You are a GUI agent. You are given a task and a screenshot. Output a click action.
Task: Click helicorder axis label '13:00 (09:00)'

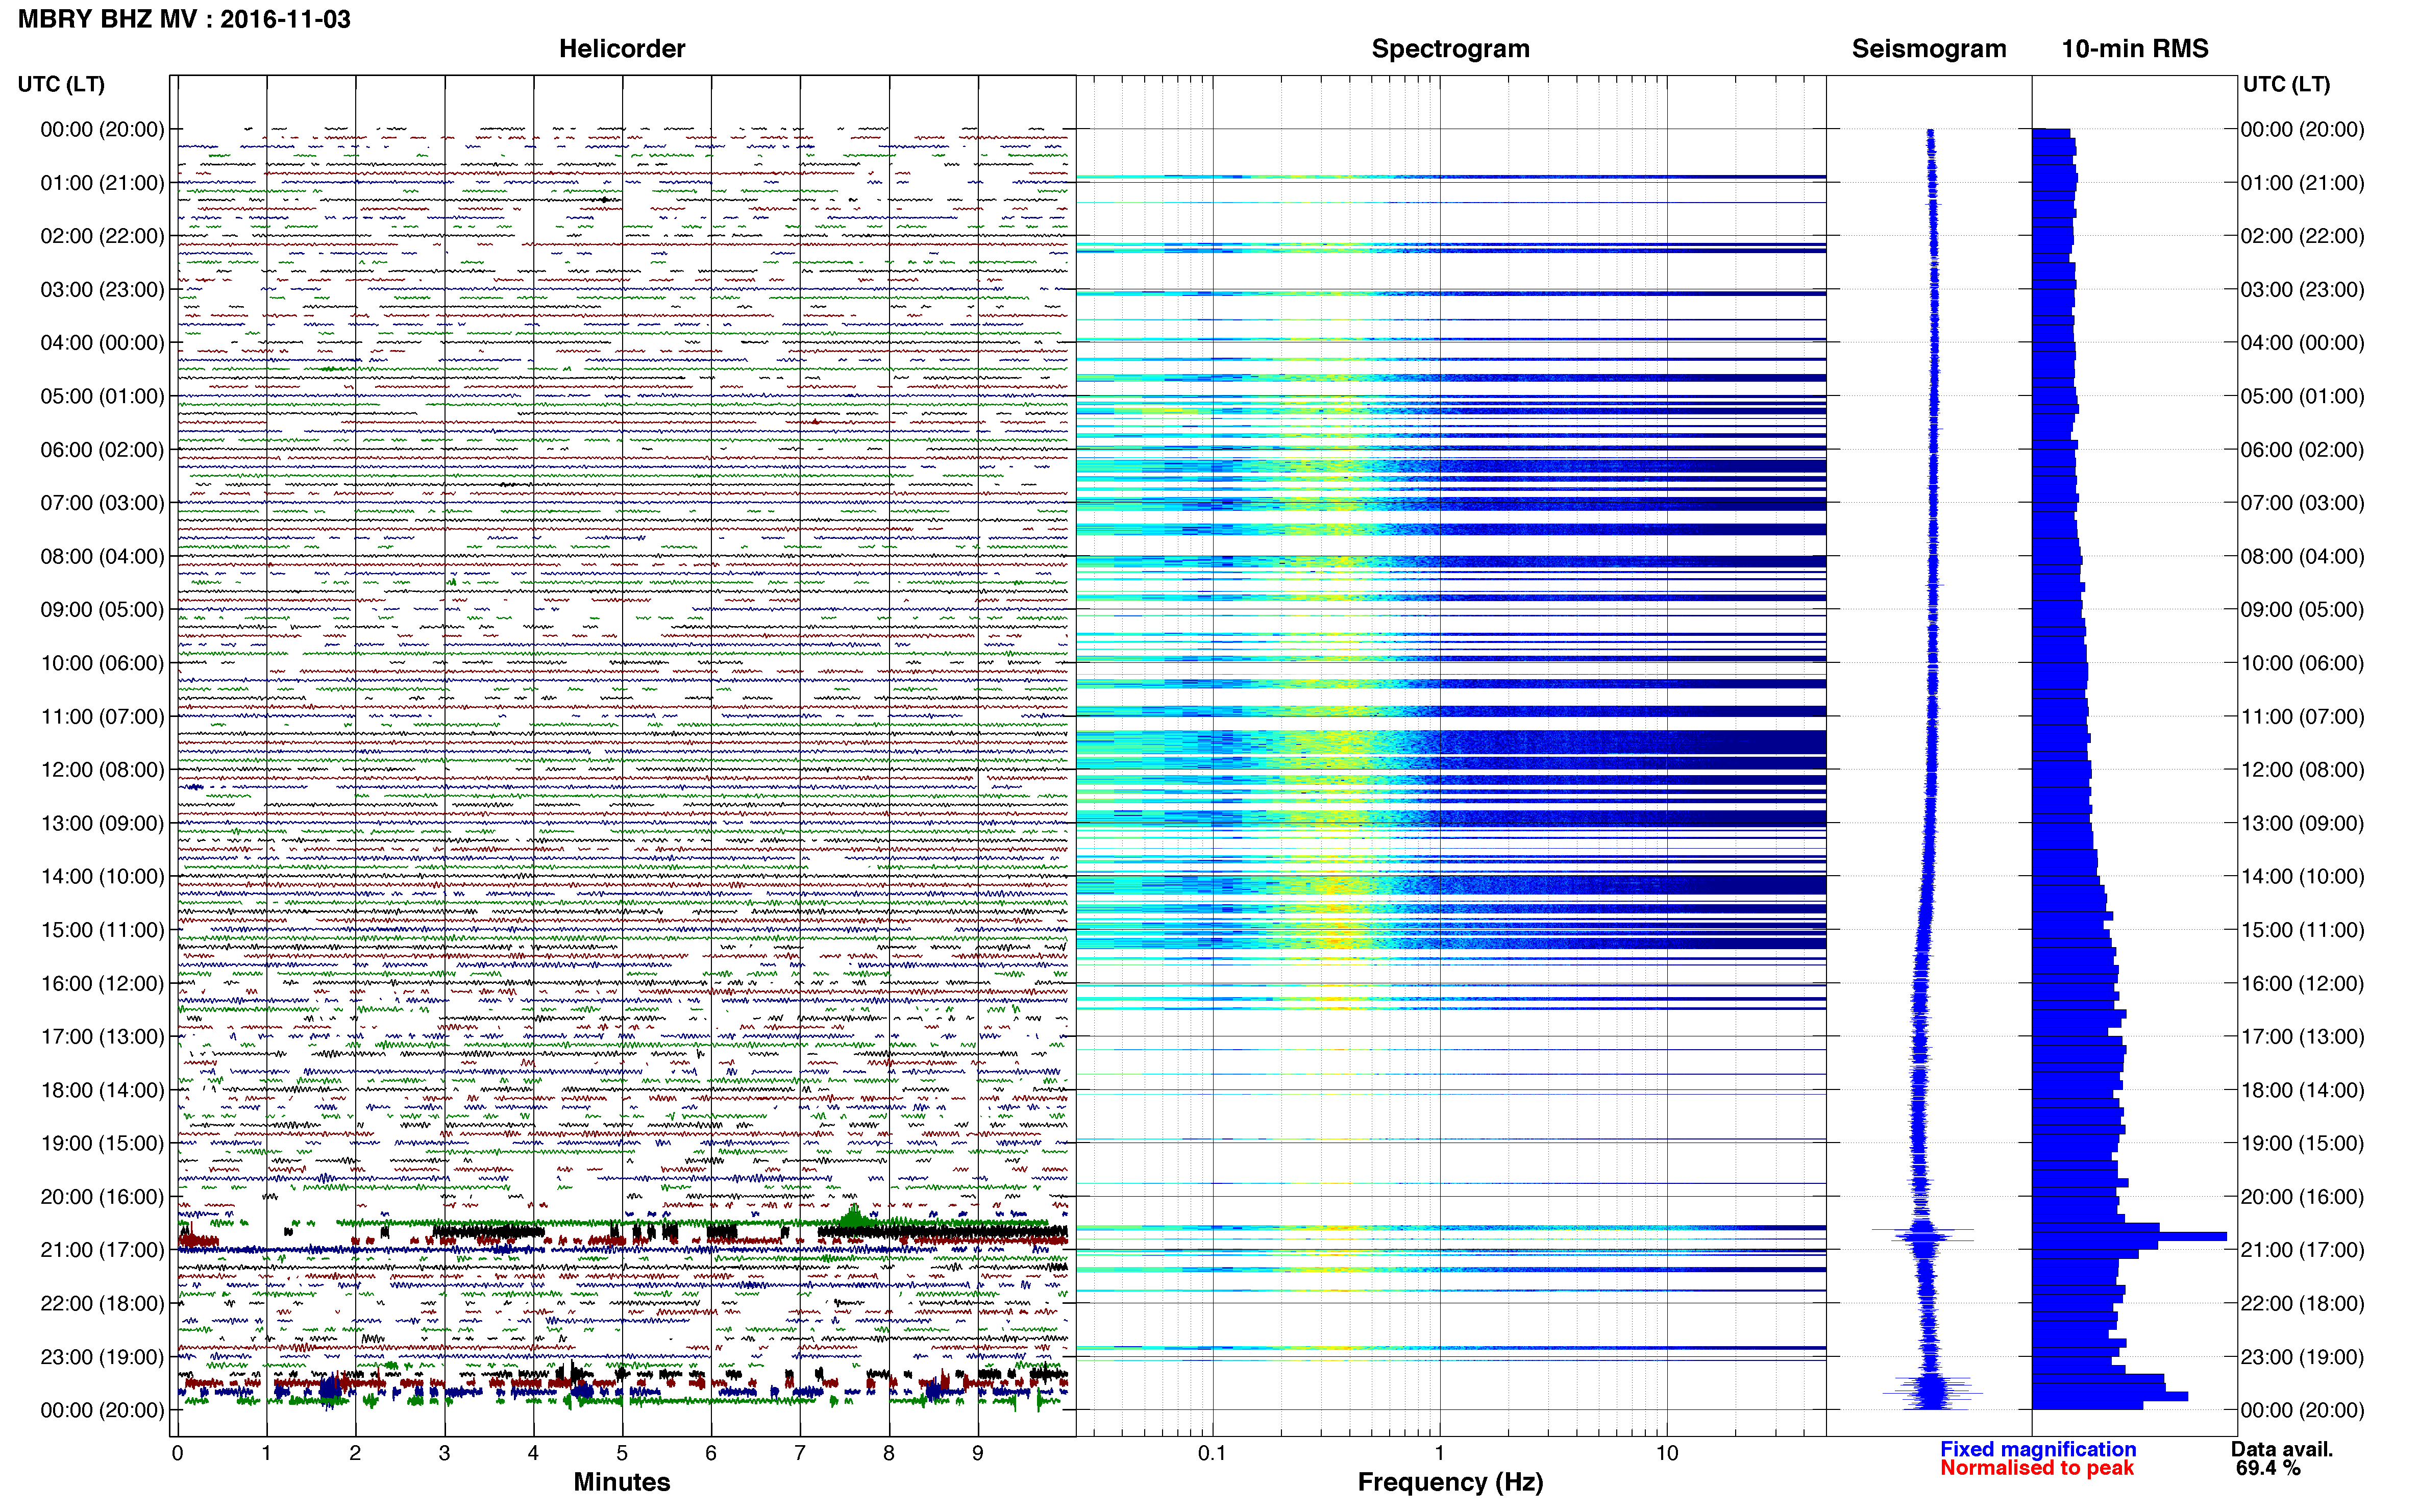(x=102, y=823)
